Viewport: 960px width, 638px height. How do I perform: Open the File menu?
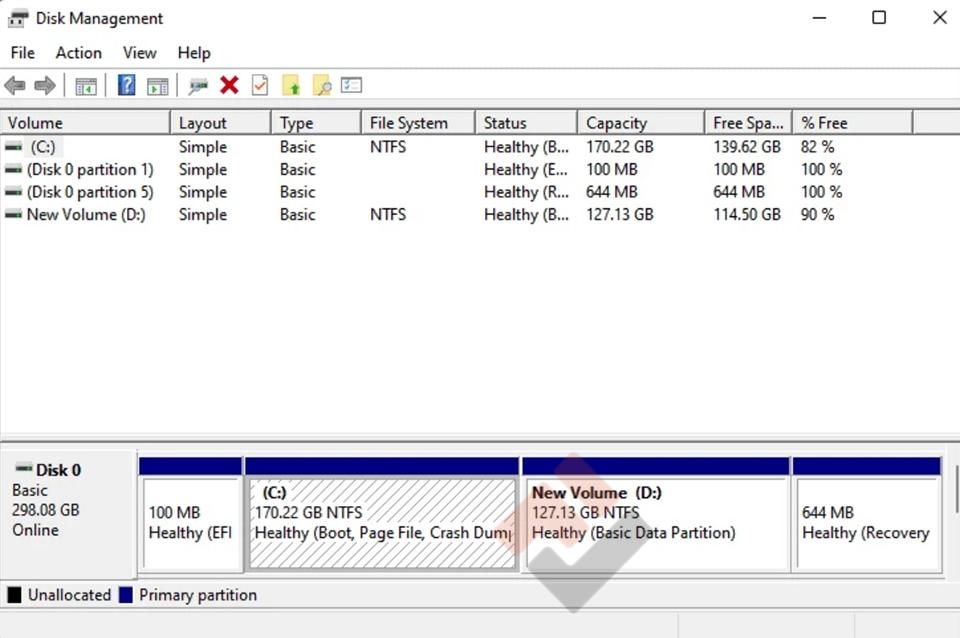(x=22, y=53)
